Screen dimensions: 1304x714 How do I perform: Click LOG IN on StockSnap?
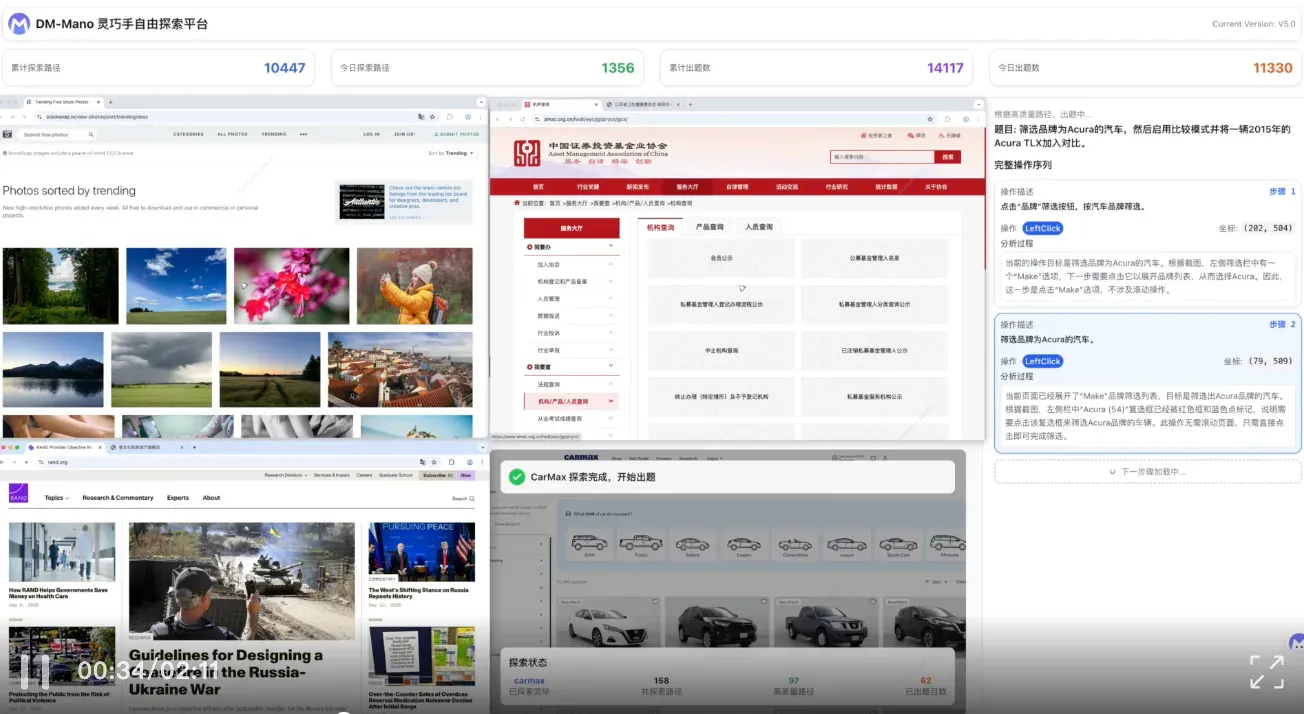pyautogui.click(x=371, y=134)
